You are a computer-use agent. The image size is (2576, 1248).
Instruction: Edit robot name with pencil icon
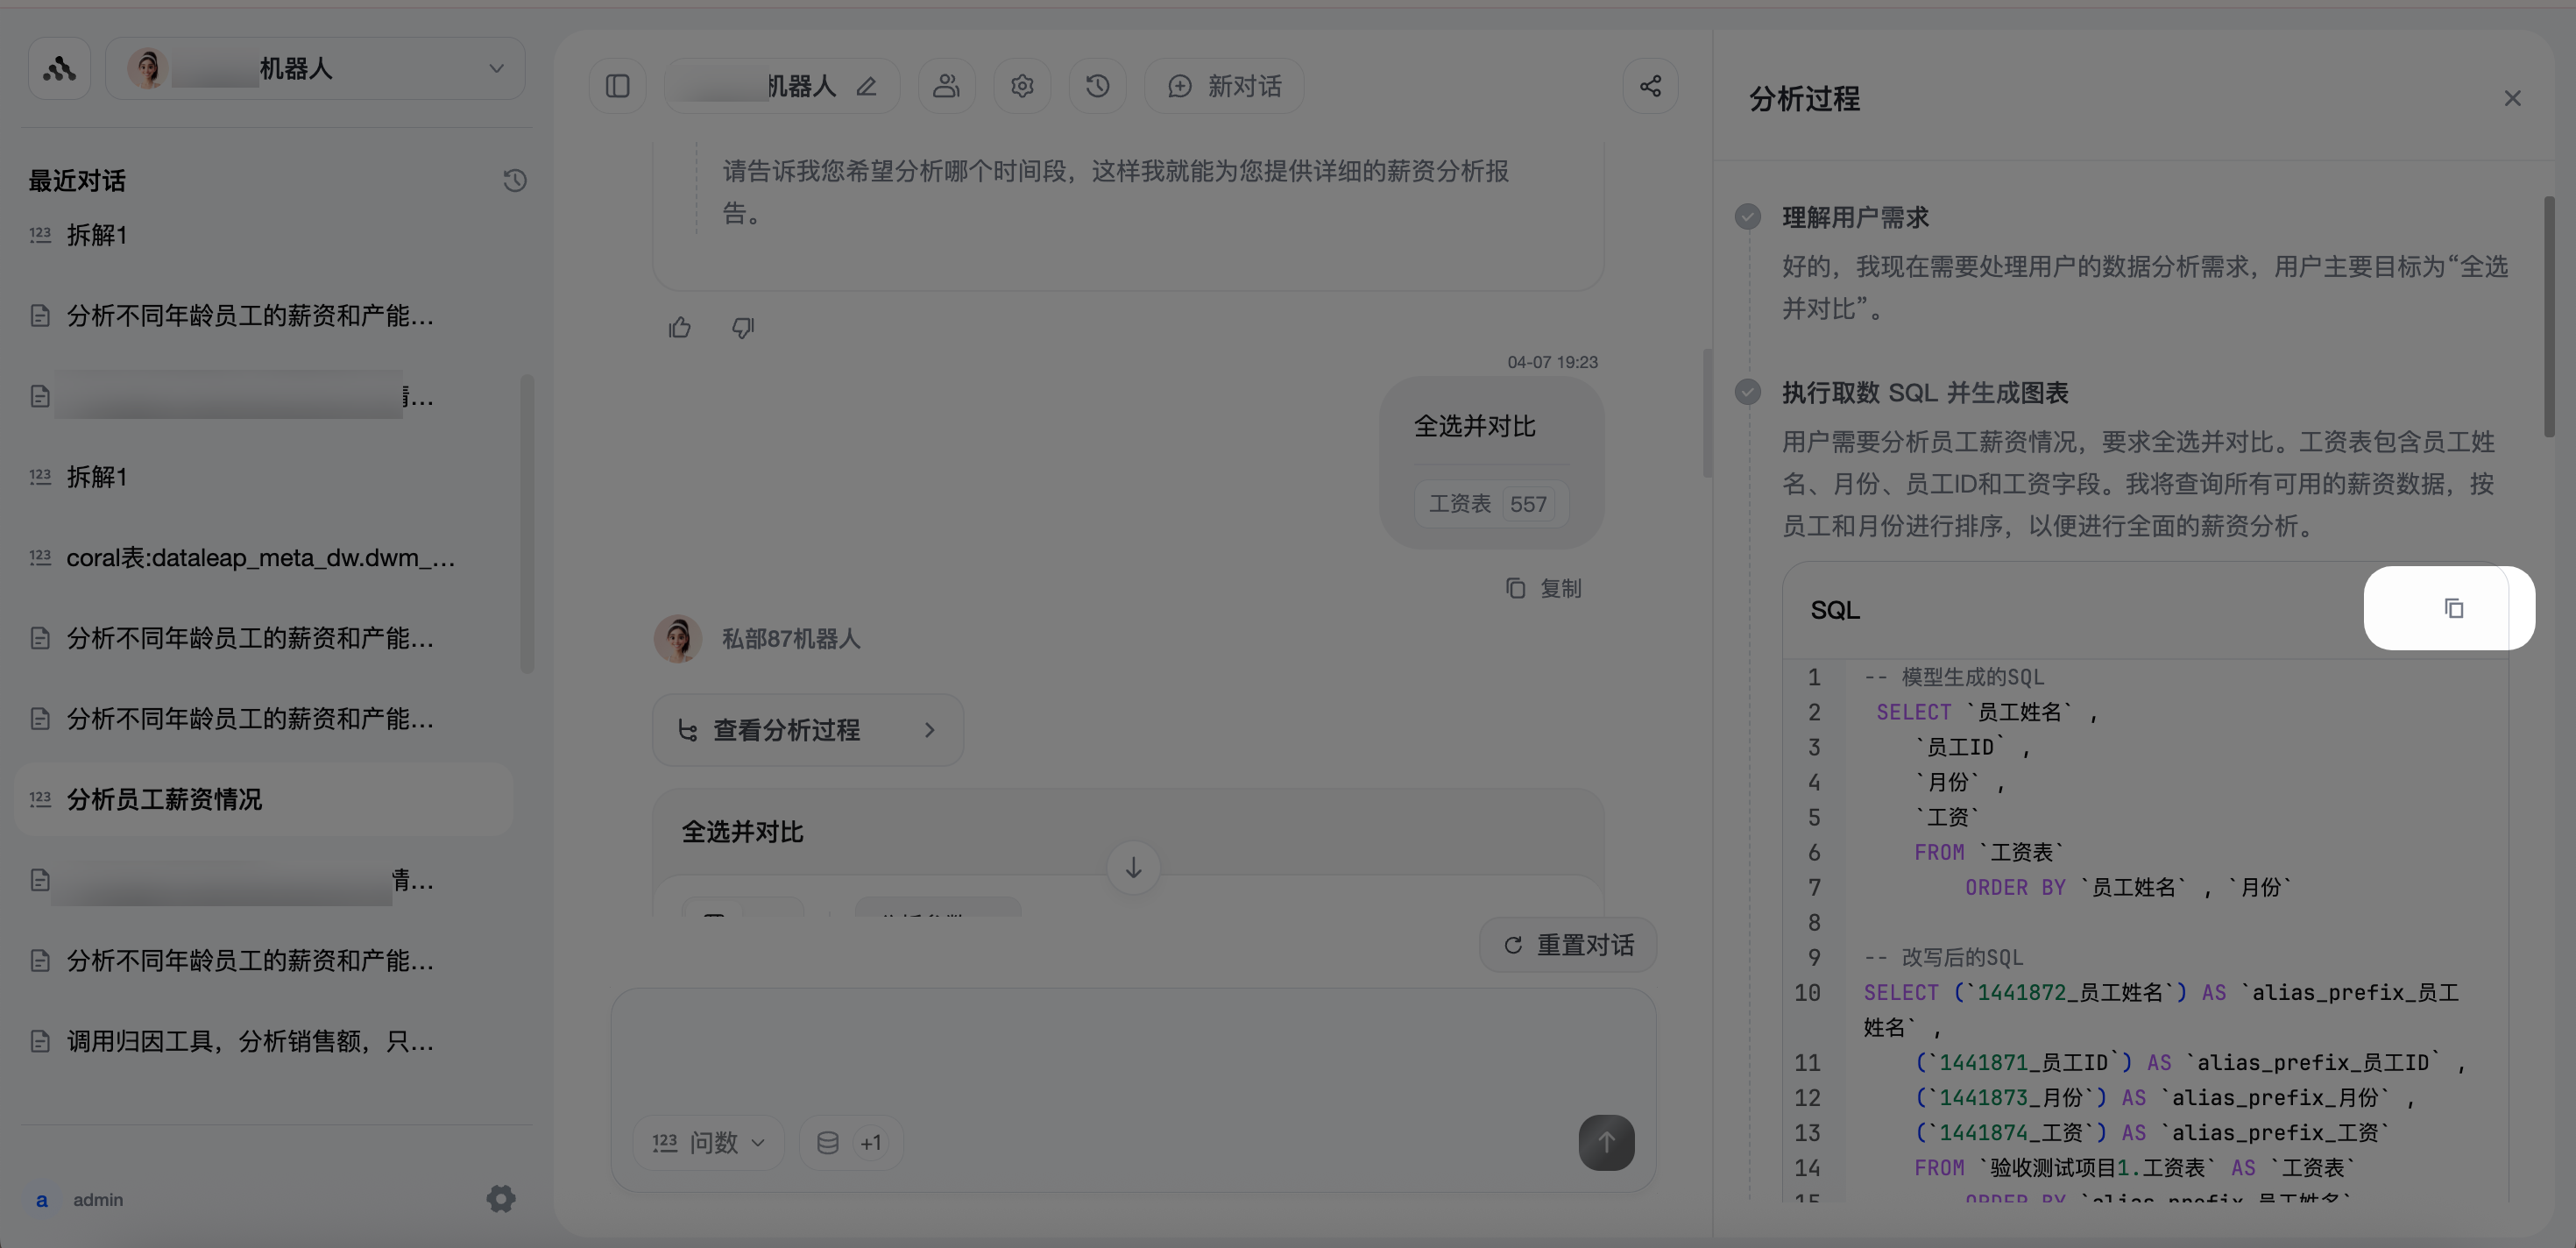point(866,87)
